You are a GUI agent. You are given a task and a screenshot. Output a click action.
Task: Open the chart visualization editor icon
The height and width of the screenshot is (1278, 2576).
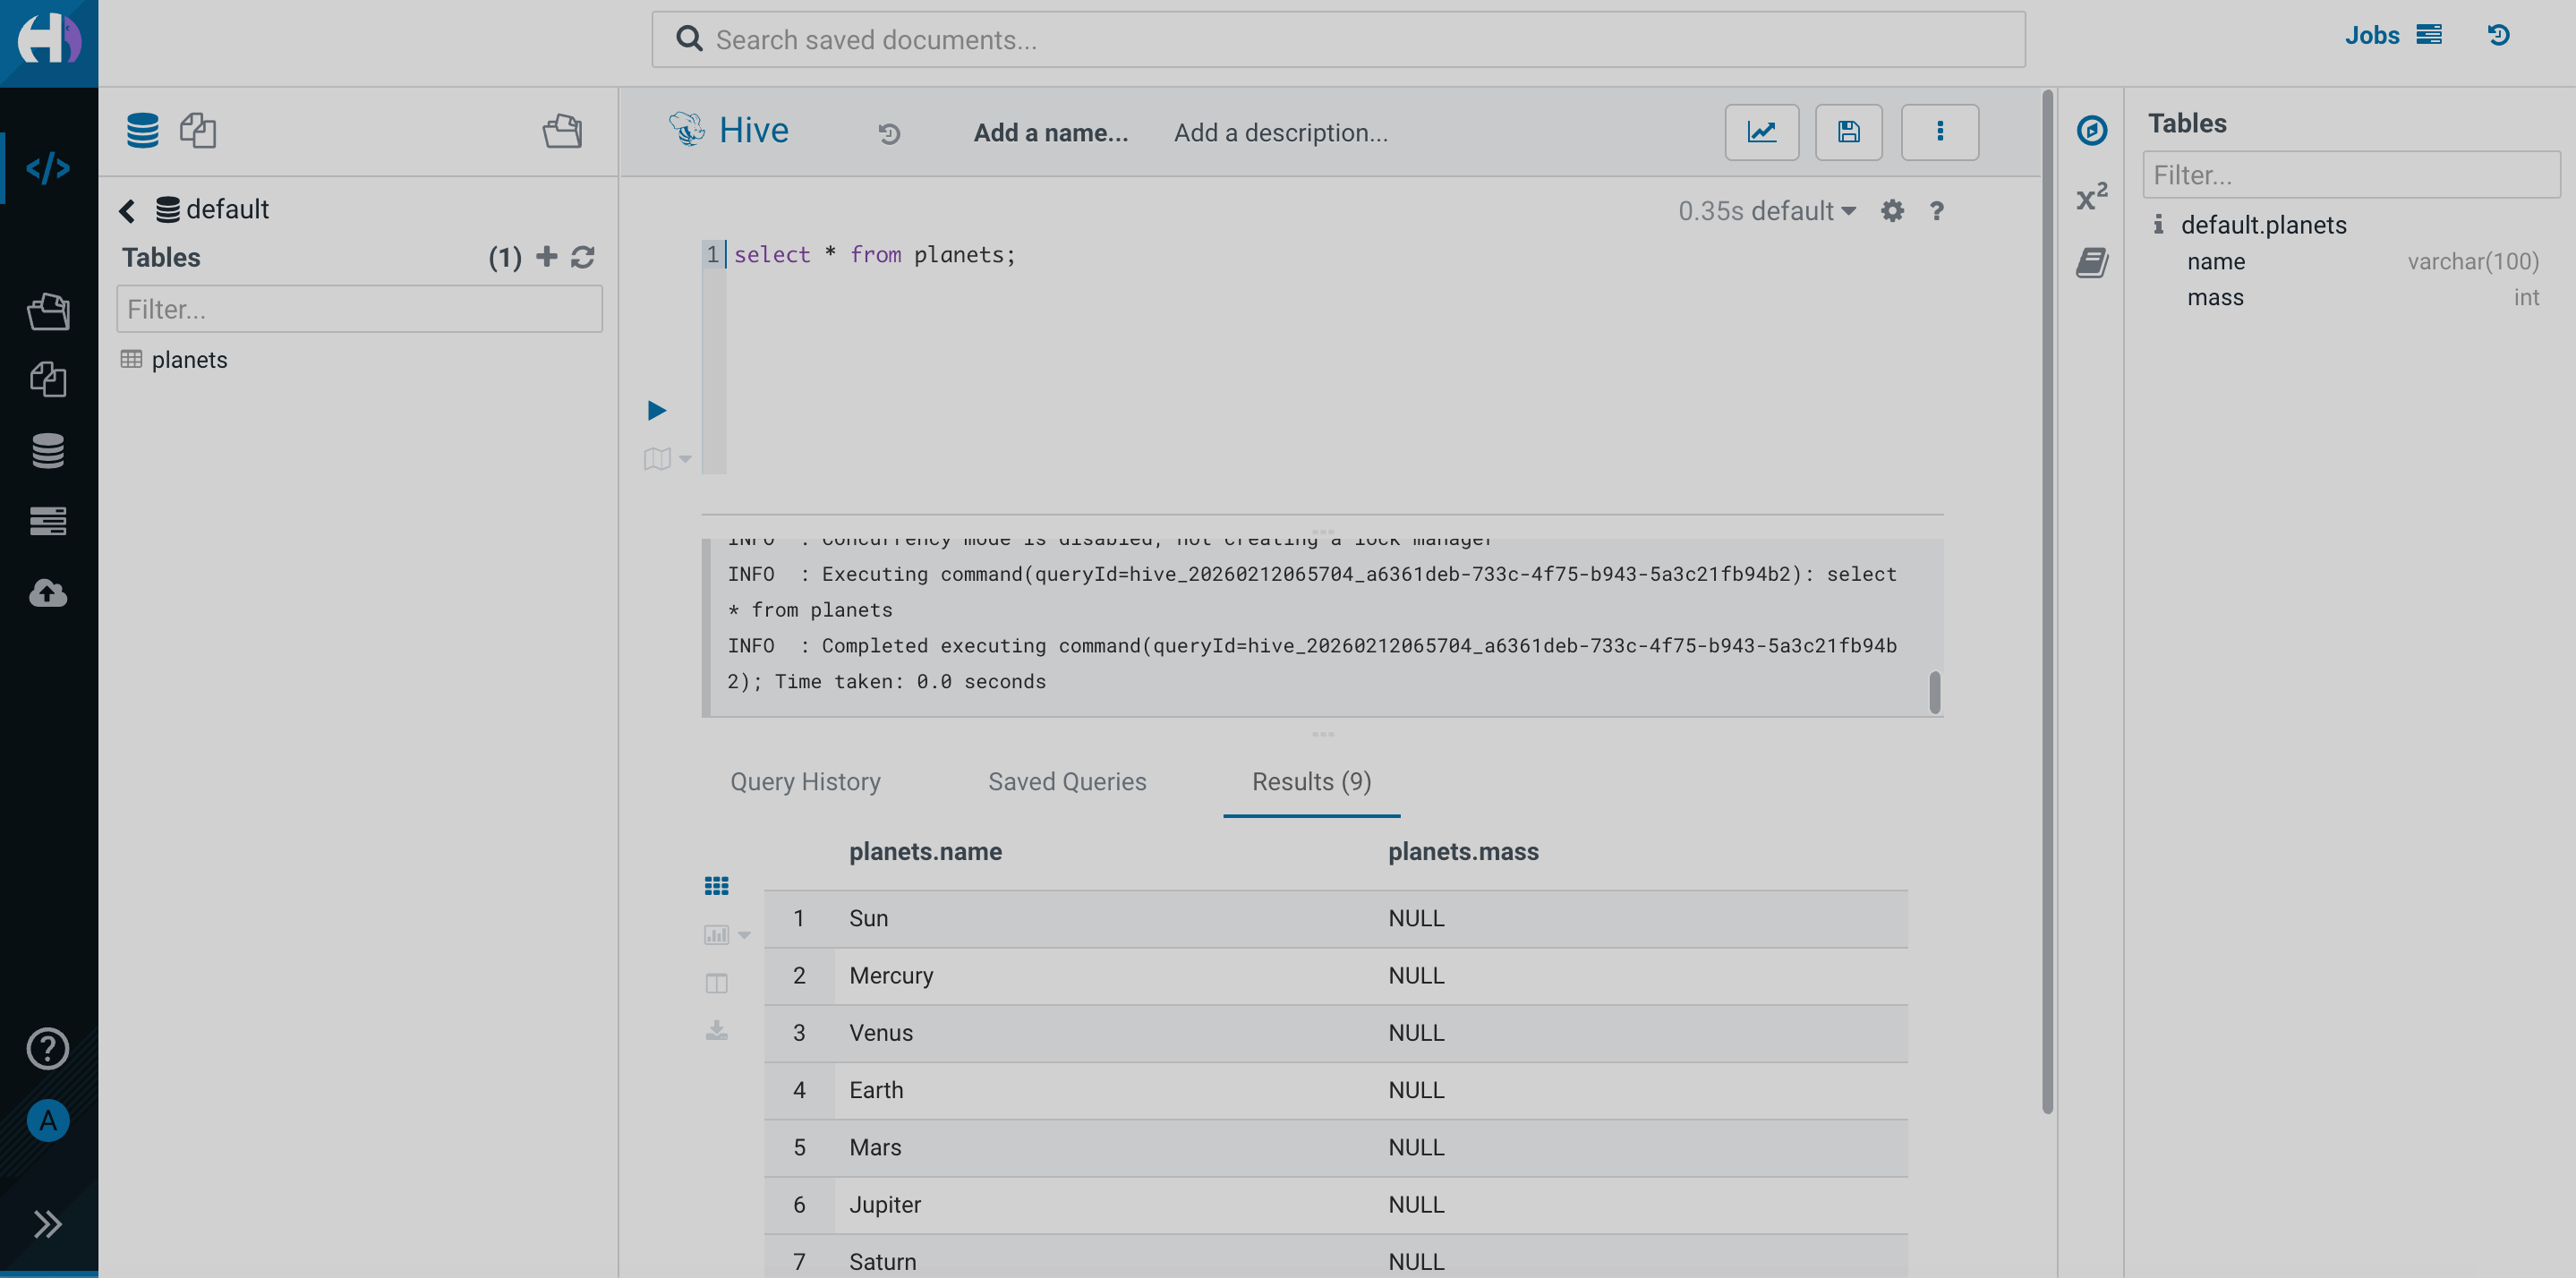tap(1761, 131)
